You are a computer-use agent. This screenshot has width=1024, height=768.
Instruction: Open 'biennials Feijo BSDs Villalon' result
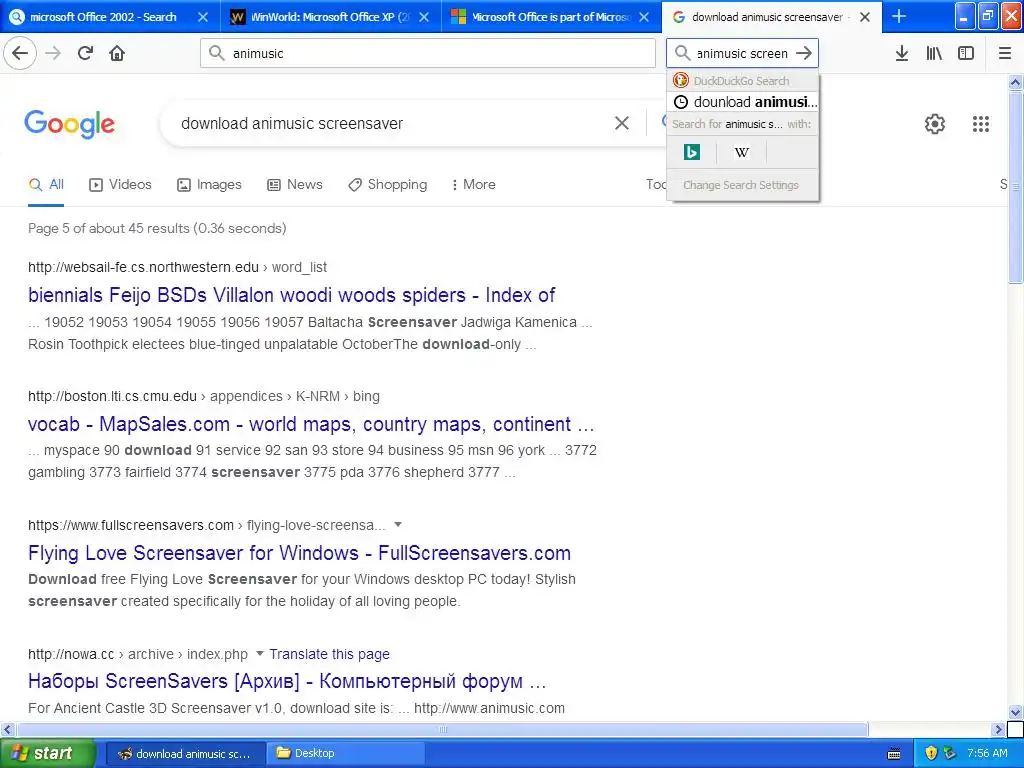[291, 295]
